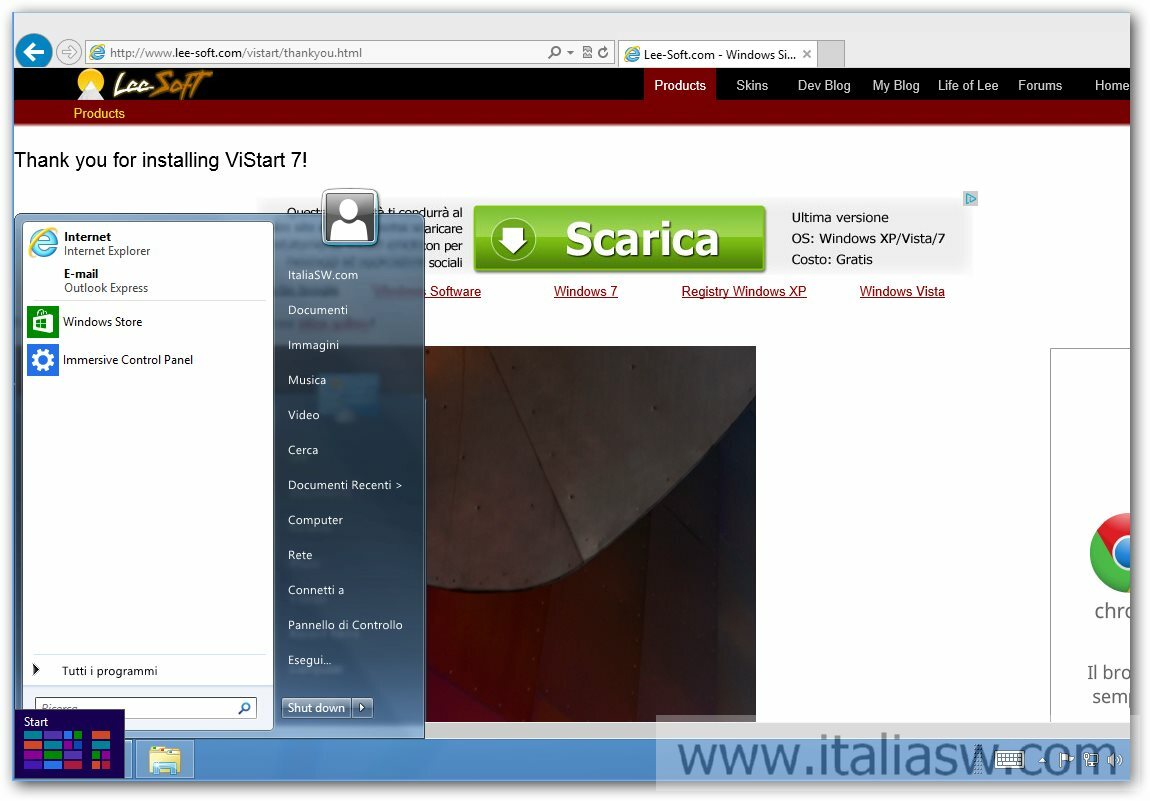This screenshot has height=801, width=1150.
Task: Click the LeeSoft logo
Action: [x=144, y=84]
